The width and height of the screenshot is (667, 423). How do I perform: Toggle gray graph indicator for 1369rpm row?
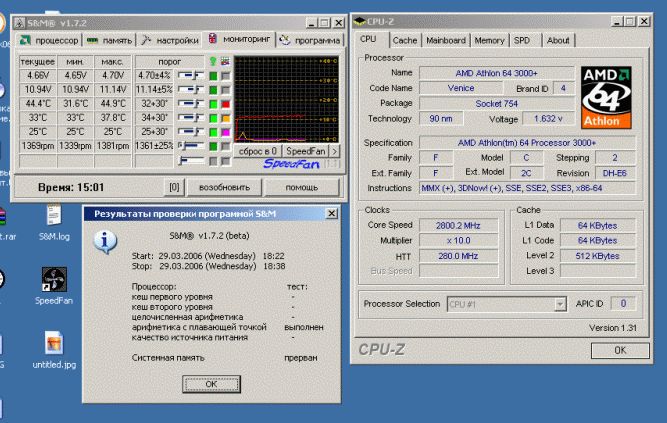pos(225,146)
